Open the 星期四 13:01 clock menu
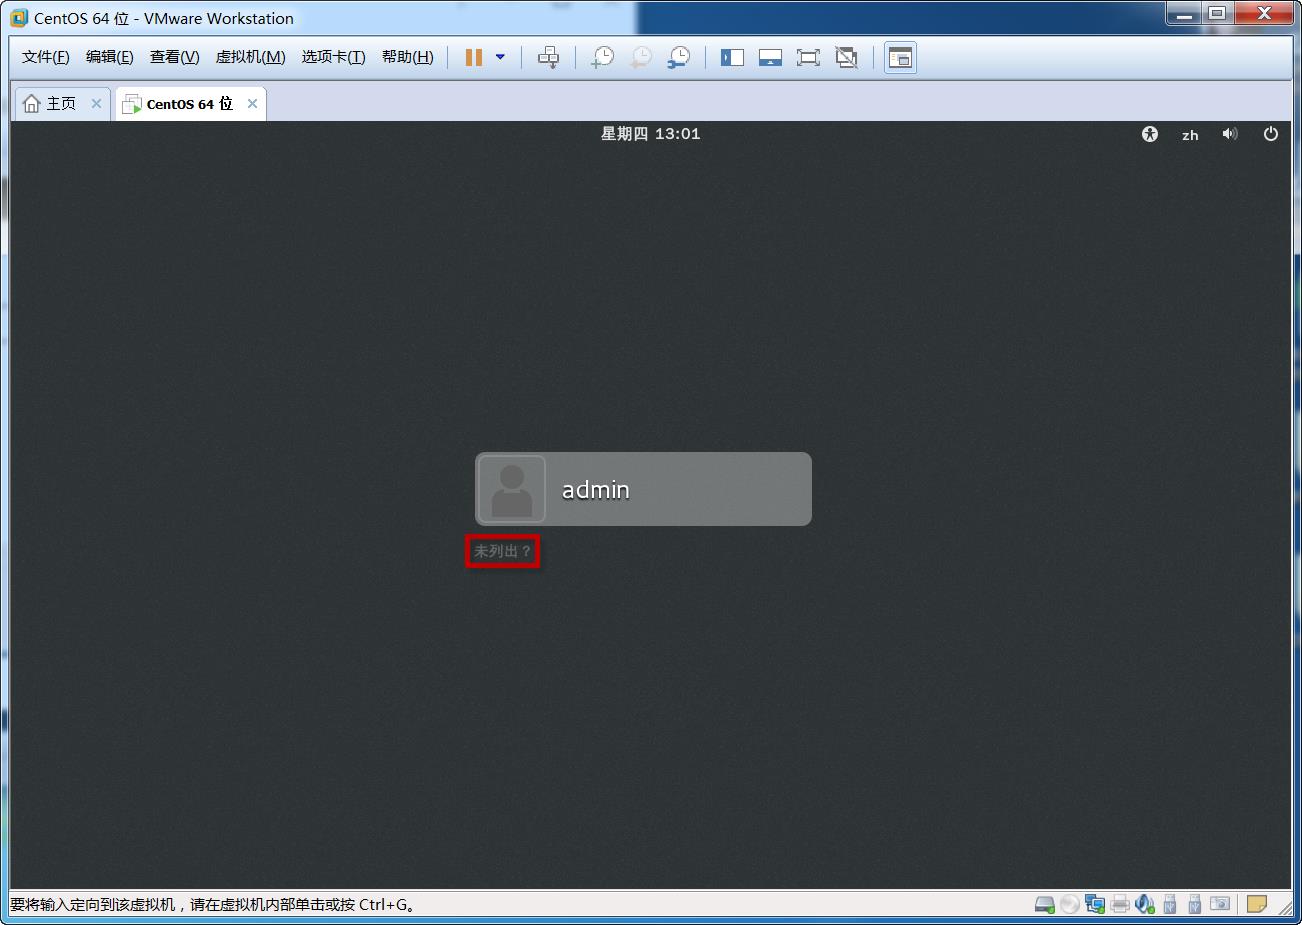Image resolution: width=1302 pixels, height=925 pixels. pos(650,134)
